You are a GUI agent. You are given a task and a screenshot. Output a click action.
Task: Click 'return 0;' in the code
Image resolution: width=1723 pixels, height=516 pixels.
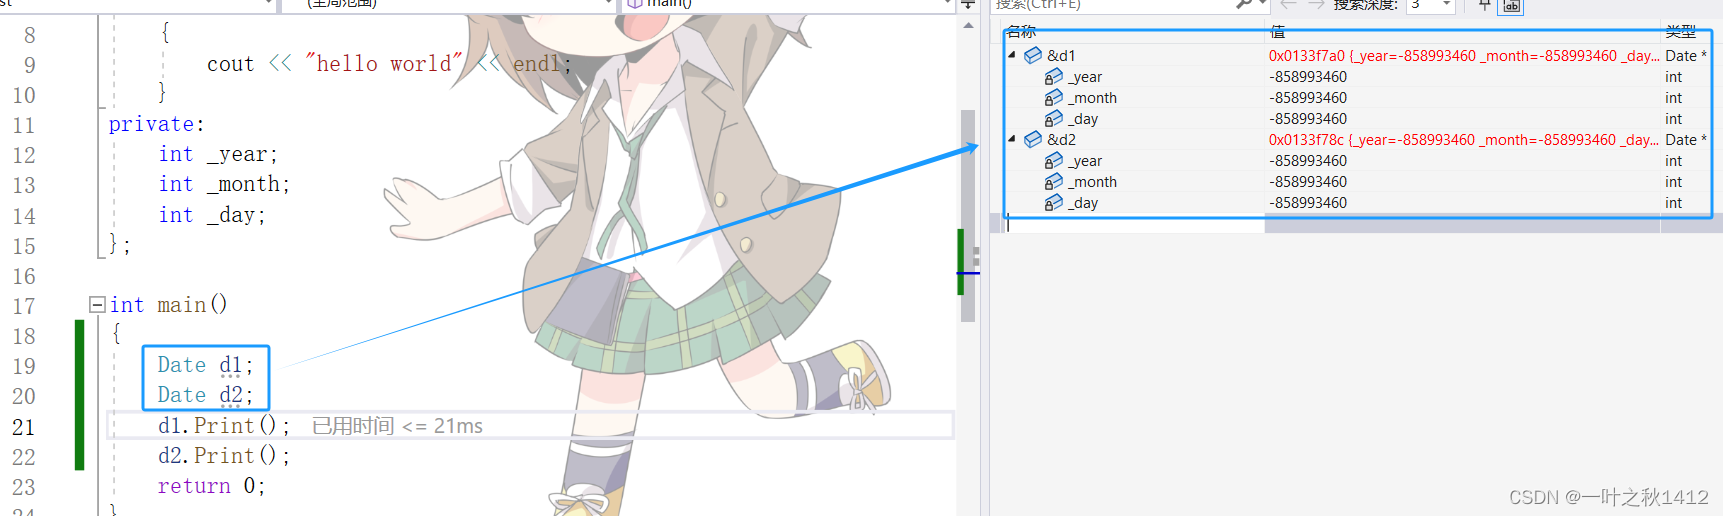pos(211,486)
